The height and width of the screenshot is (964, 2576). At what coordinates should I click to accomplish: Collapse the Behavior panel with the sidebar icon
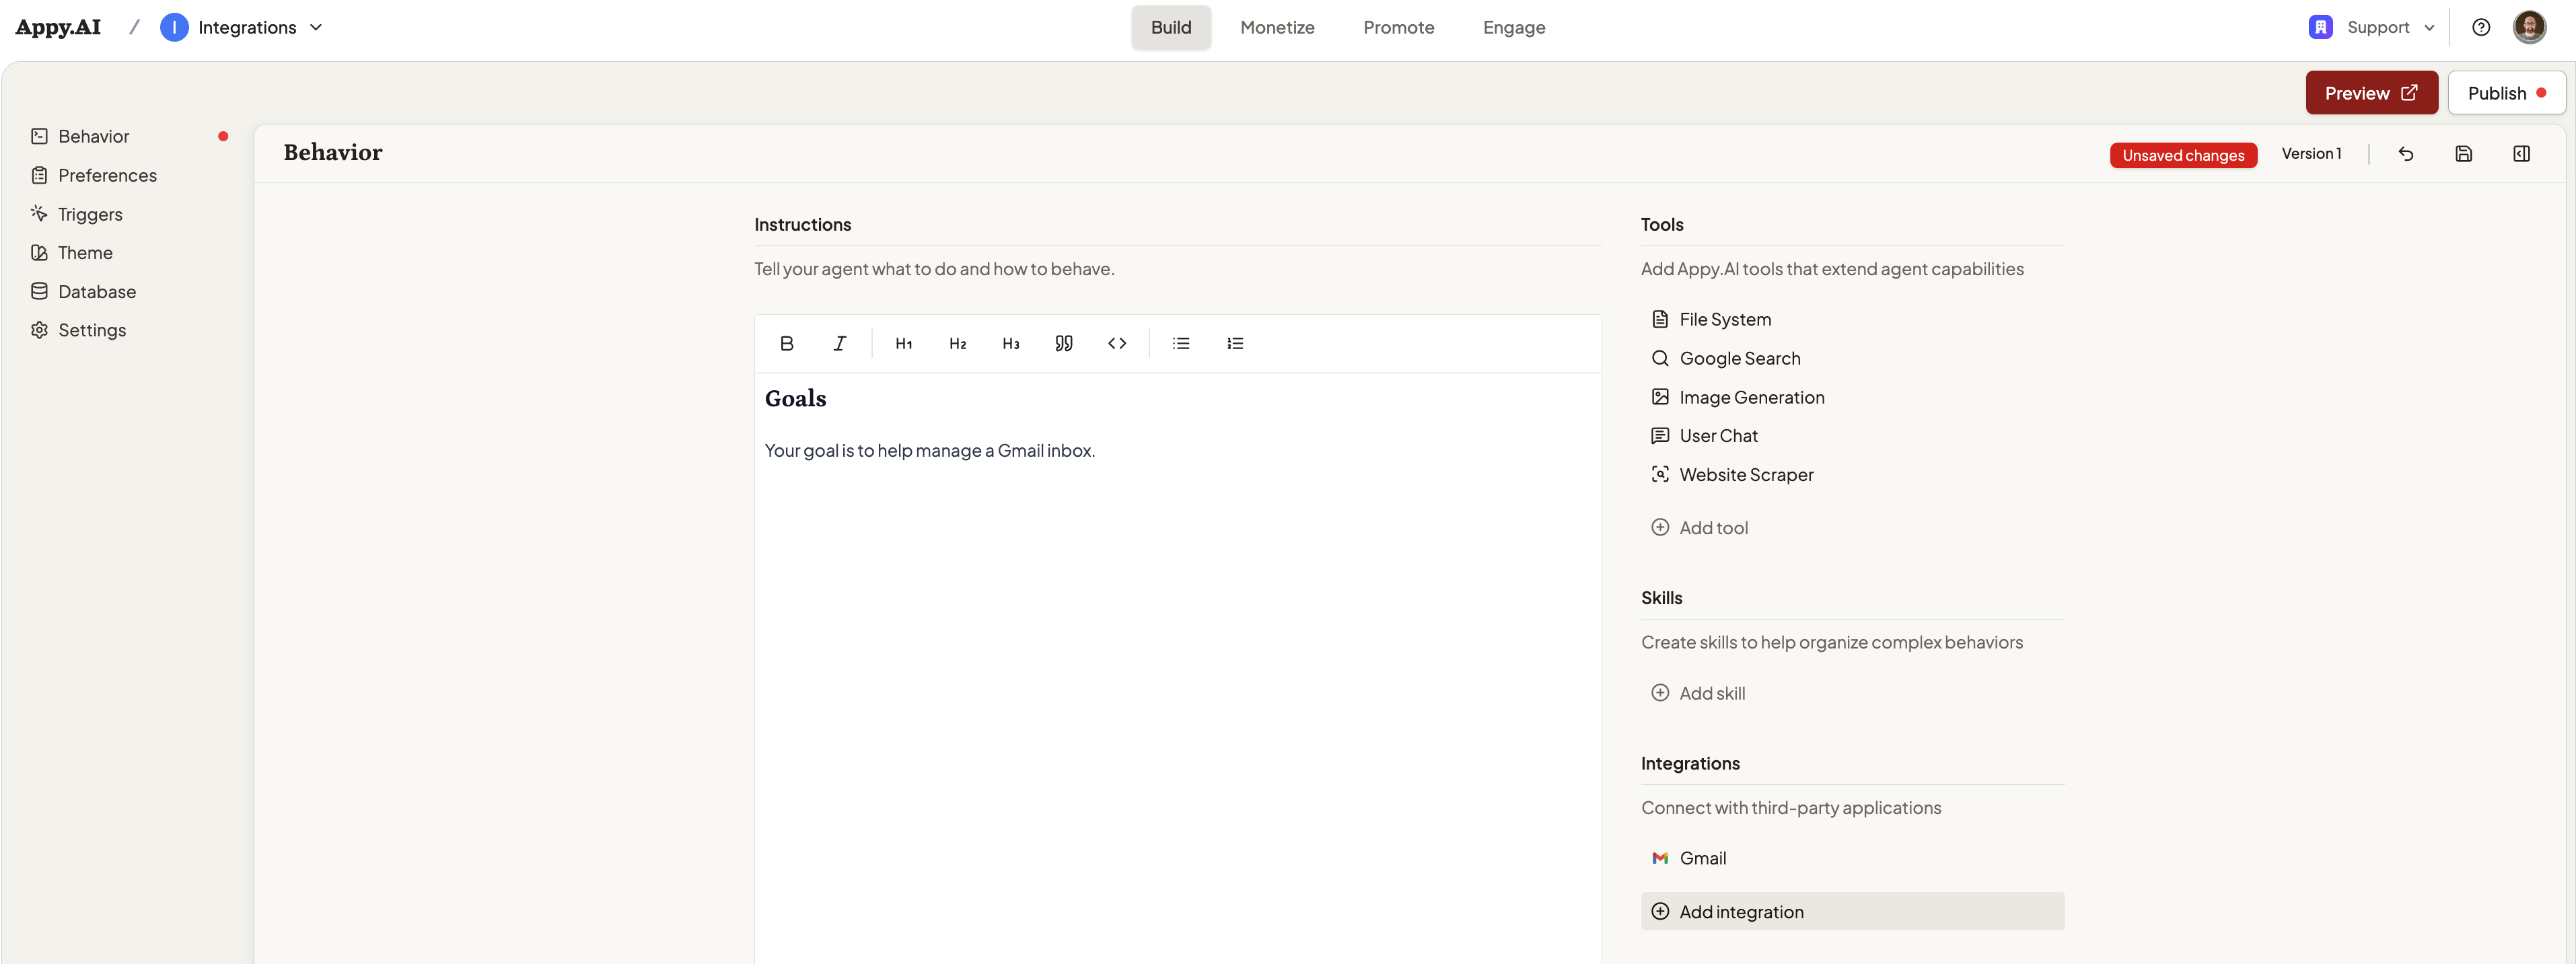coord(2522,153)
